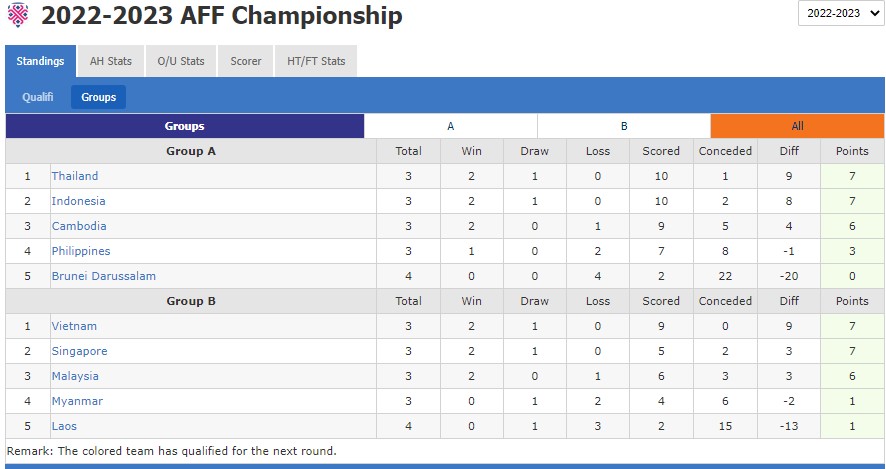
Task: Show All groups with the orange filter
Action: click(x=797, y=126)
